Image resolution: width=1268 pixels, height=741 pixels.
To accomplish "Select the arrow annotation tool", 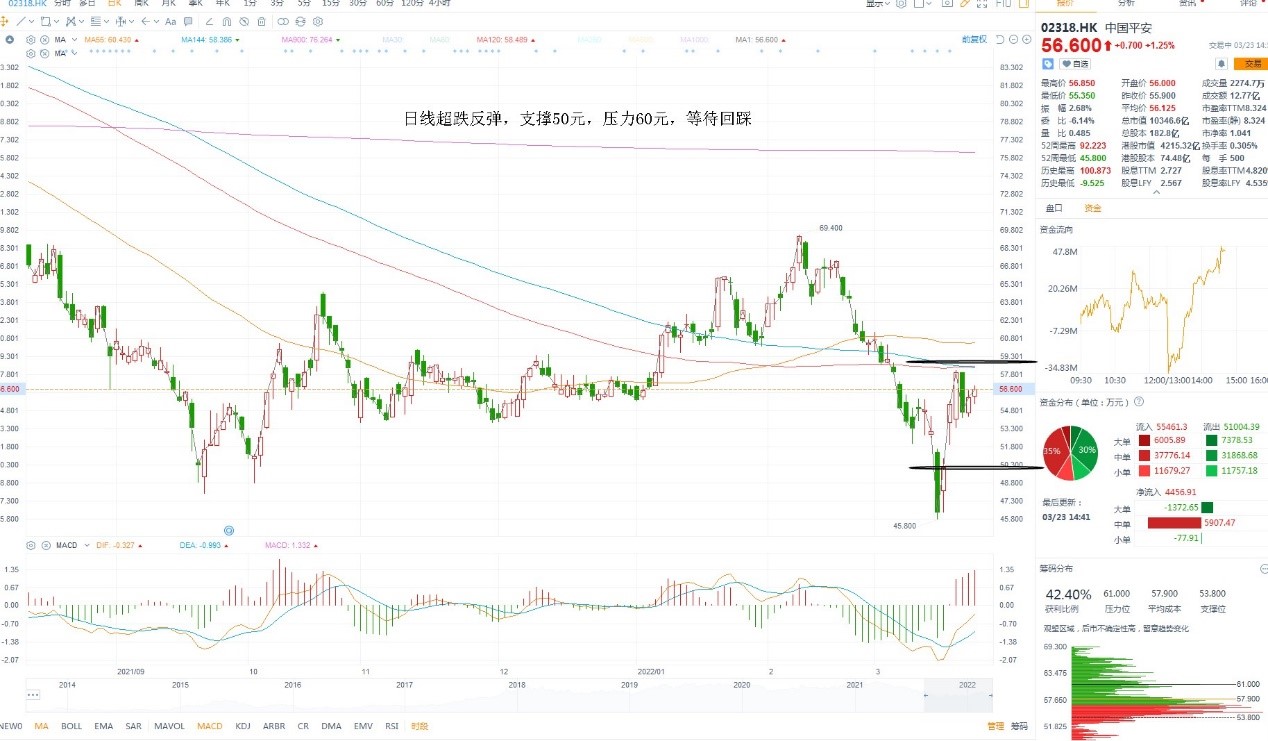I will [x=146, y=21].
